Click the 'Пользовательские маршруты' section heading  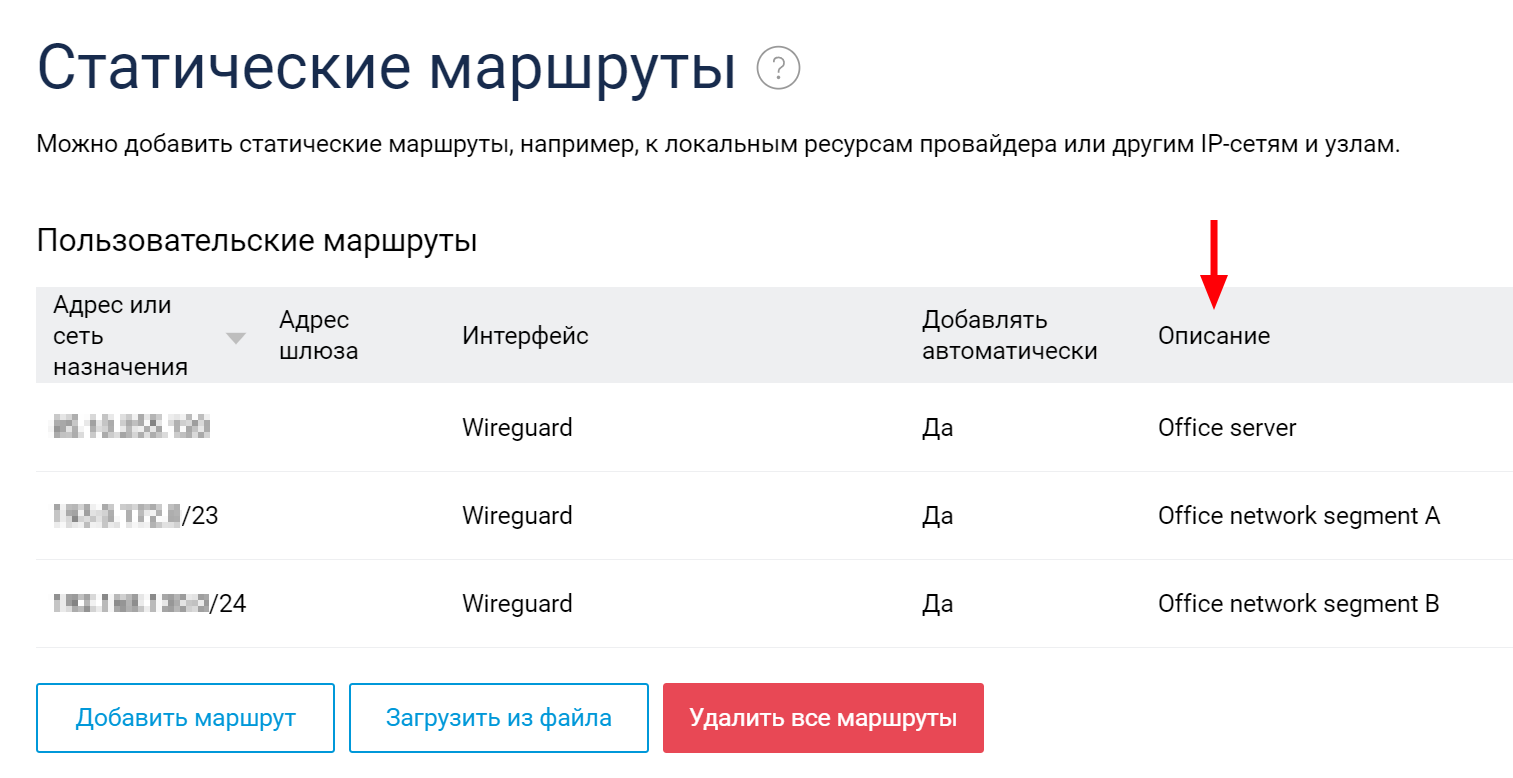256,241
